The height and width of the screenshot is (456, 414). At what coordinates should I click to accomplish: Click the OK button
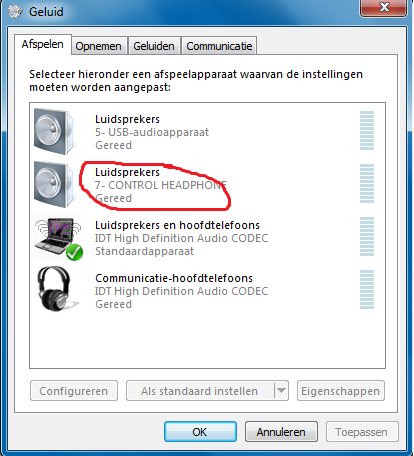point(200,432)
